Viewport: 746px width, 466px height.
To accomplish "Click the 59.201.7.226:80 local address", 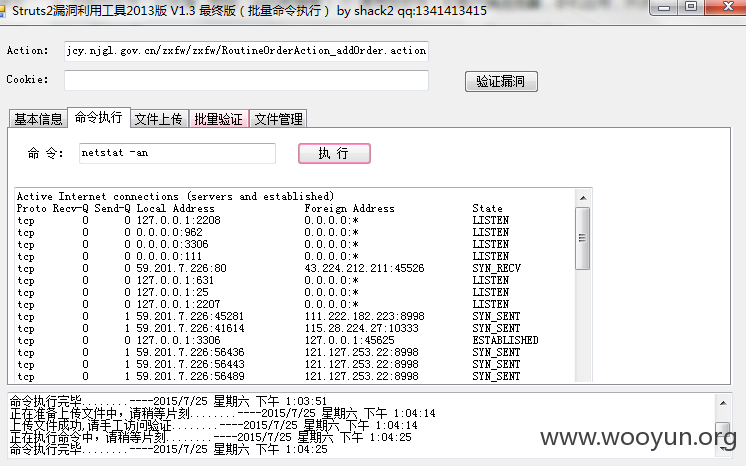I will click(x=181, y=268).
